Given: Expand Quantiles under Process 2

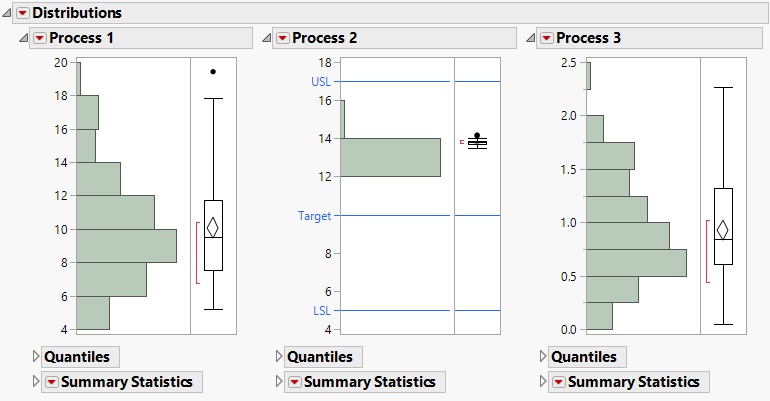Looking at the screenshot, I should tap(280, 357).
